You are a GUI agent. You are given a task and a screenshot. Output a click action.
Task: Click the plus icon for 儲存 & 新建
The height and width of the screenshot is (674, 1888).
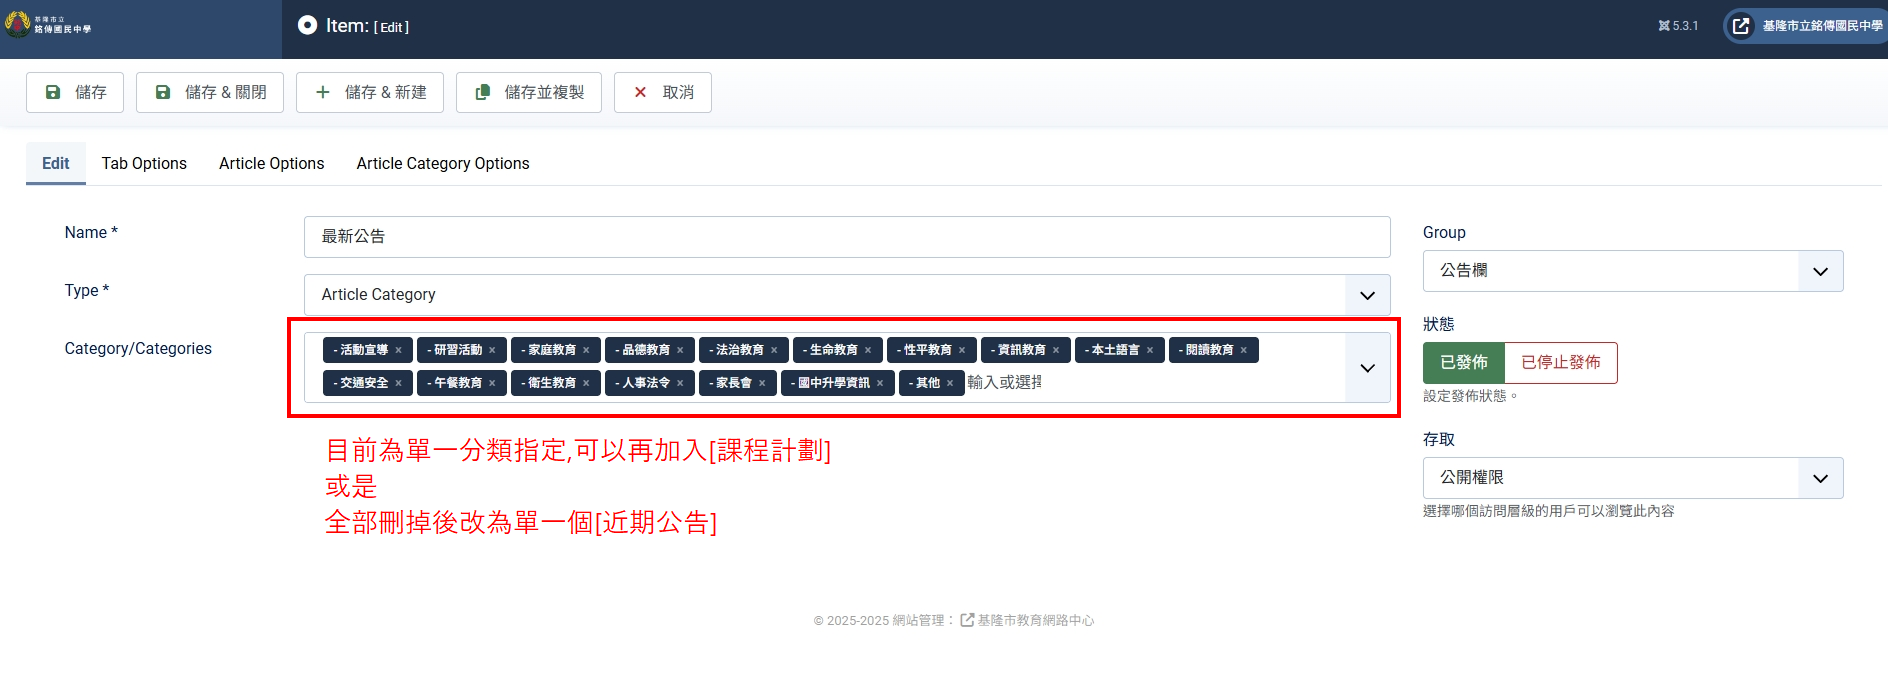pos(322,92)
